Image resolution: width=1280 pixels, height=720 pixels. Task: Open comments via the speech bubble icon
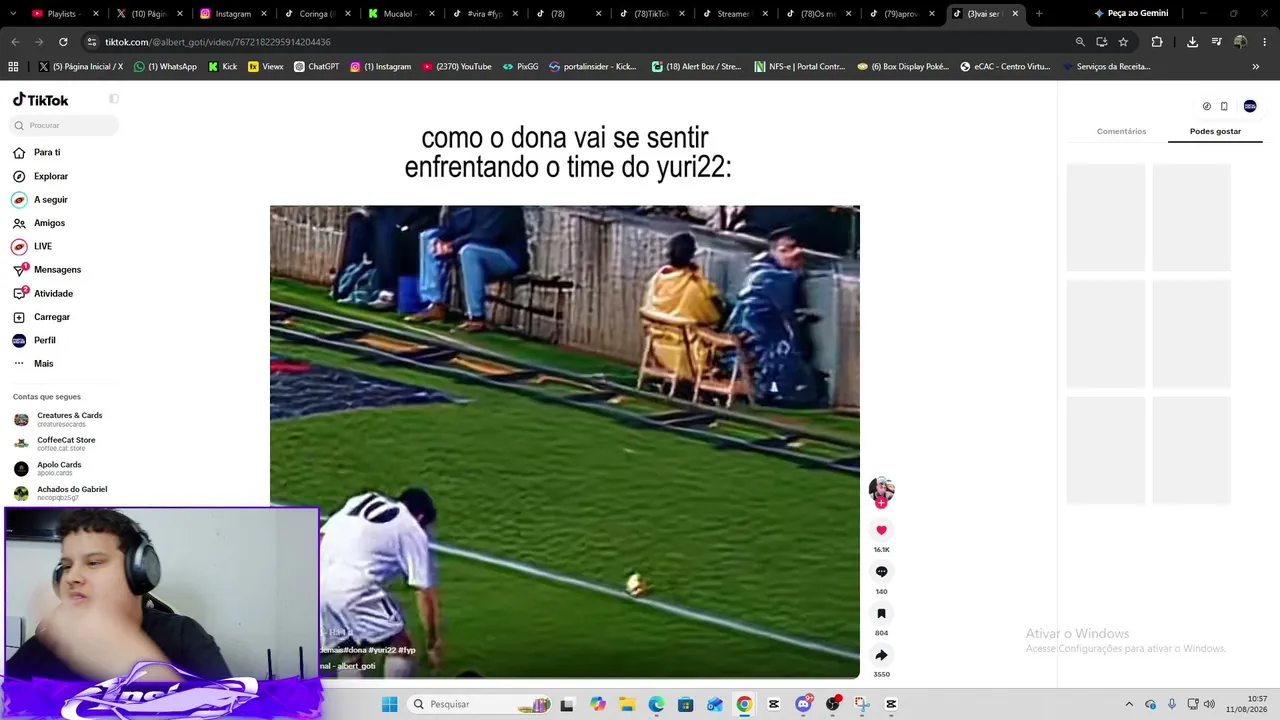[x=881, y=572]
